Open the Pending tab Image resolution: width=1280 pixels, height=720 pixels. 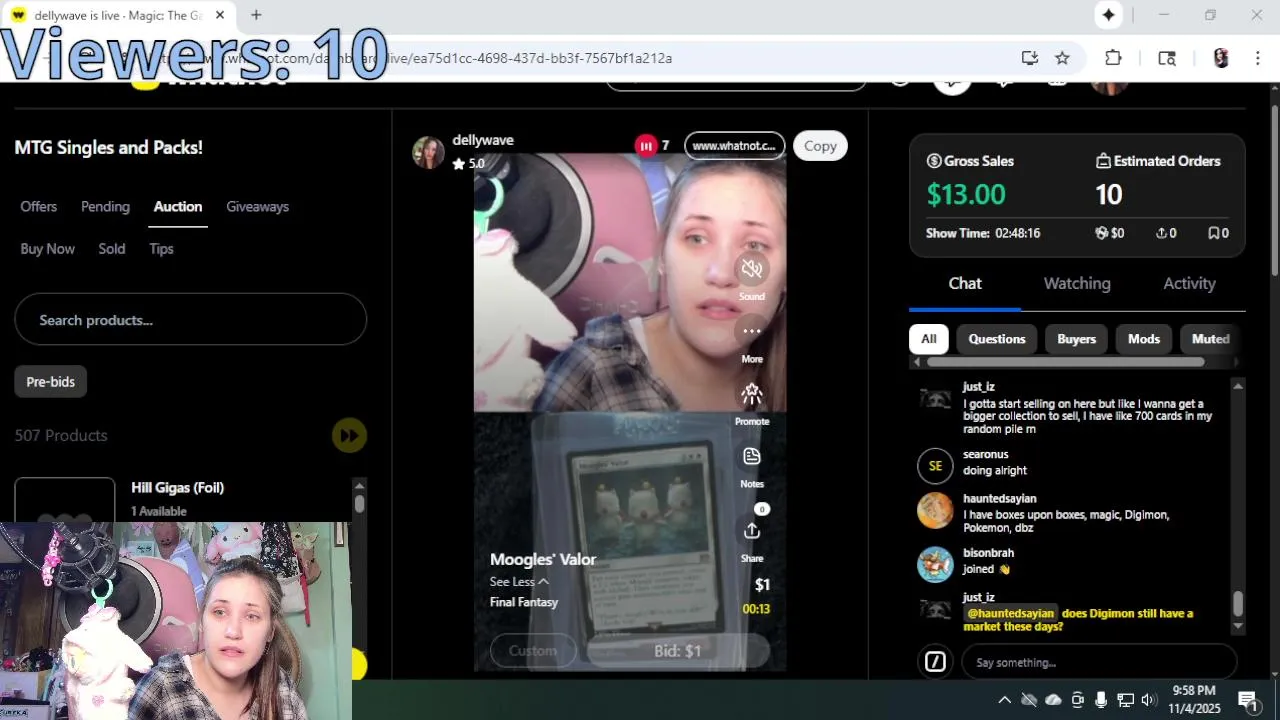click(105, 206)
